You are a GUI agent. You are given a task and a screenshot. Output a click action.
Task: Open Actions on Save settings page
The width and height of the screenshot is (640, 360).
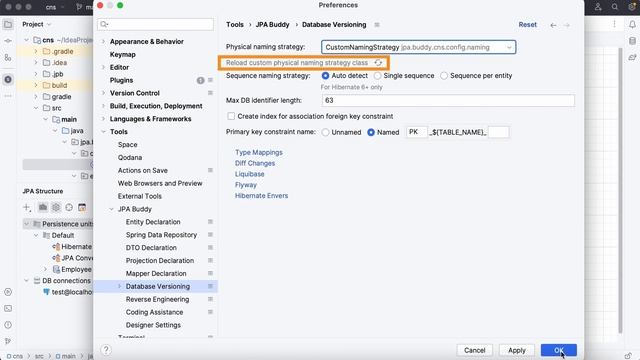pos(142,171)
